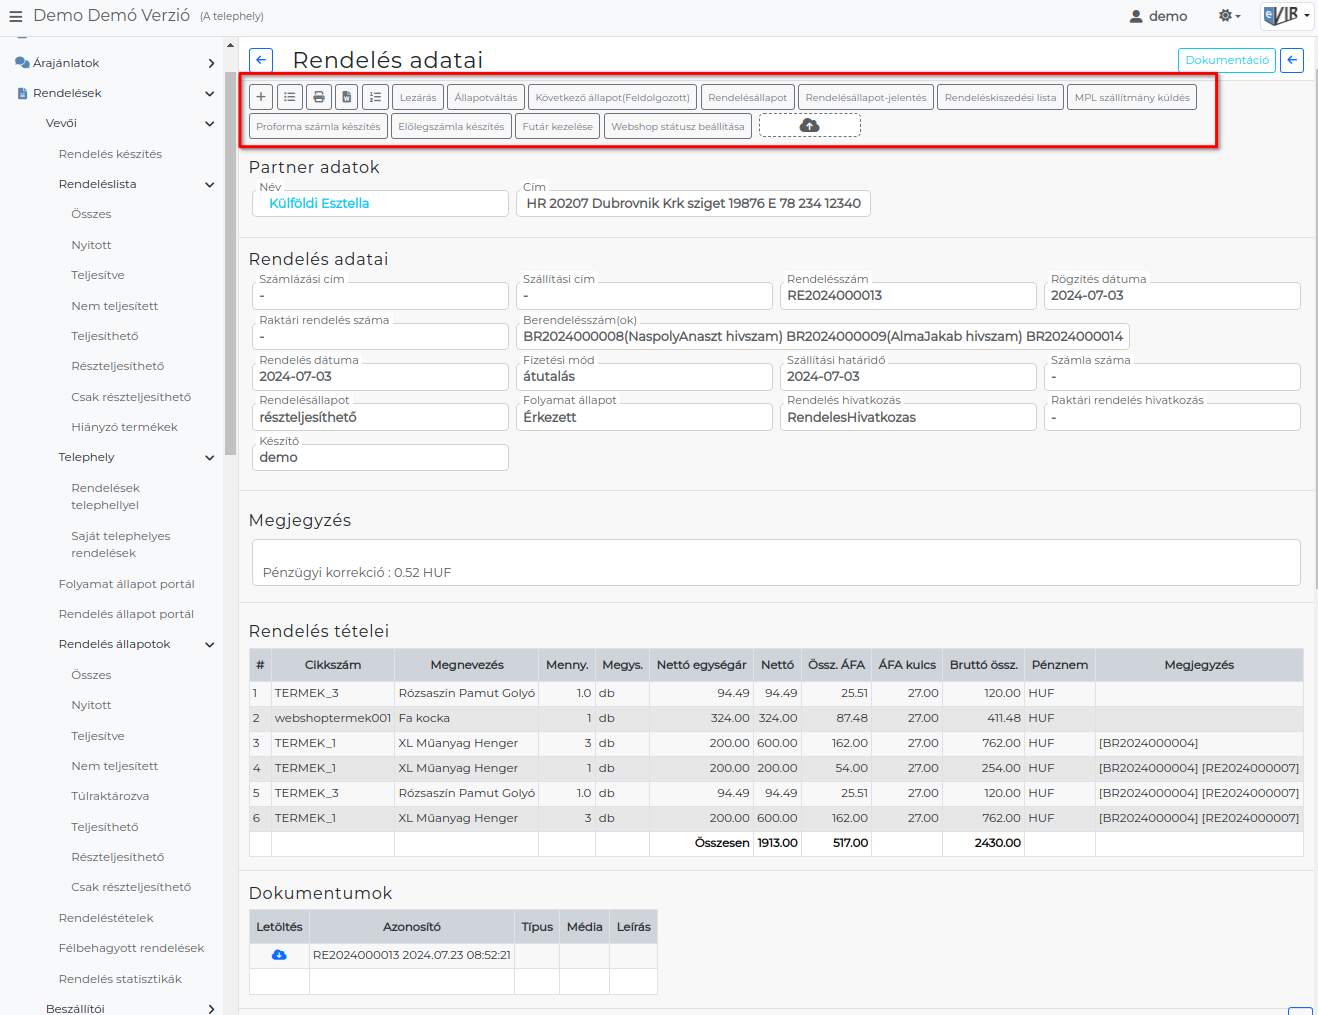Click the plus icon in the order toolbar
This screenshot has height=1015, width=1318.
coord(261,97)
